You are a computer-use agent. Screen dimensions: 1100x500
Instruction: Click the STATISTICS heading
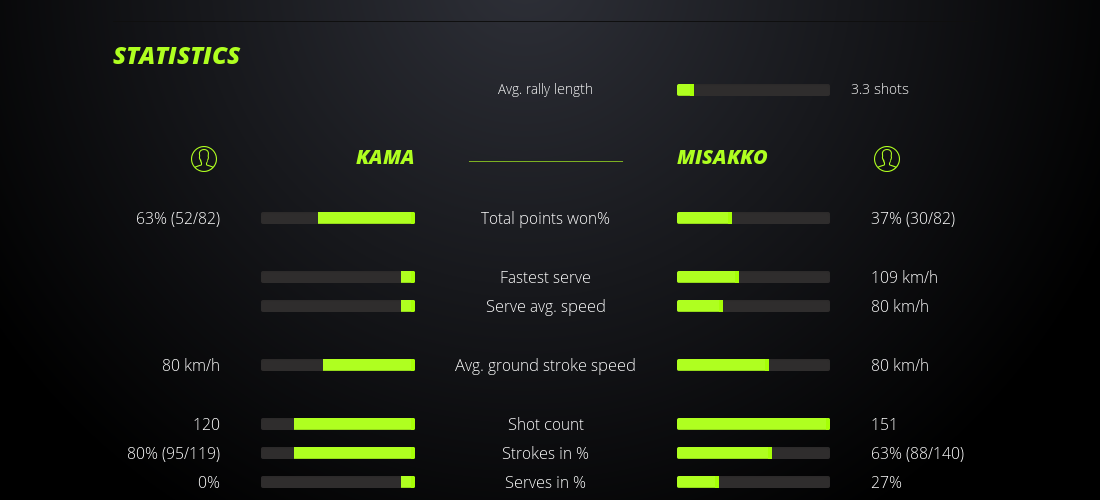[177, 55]
